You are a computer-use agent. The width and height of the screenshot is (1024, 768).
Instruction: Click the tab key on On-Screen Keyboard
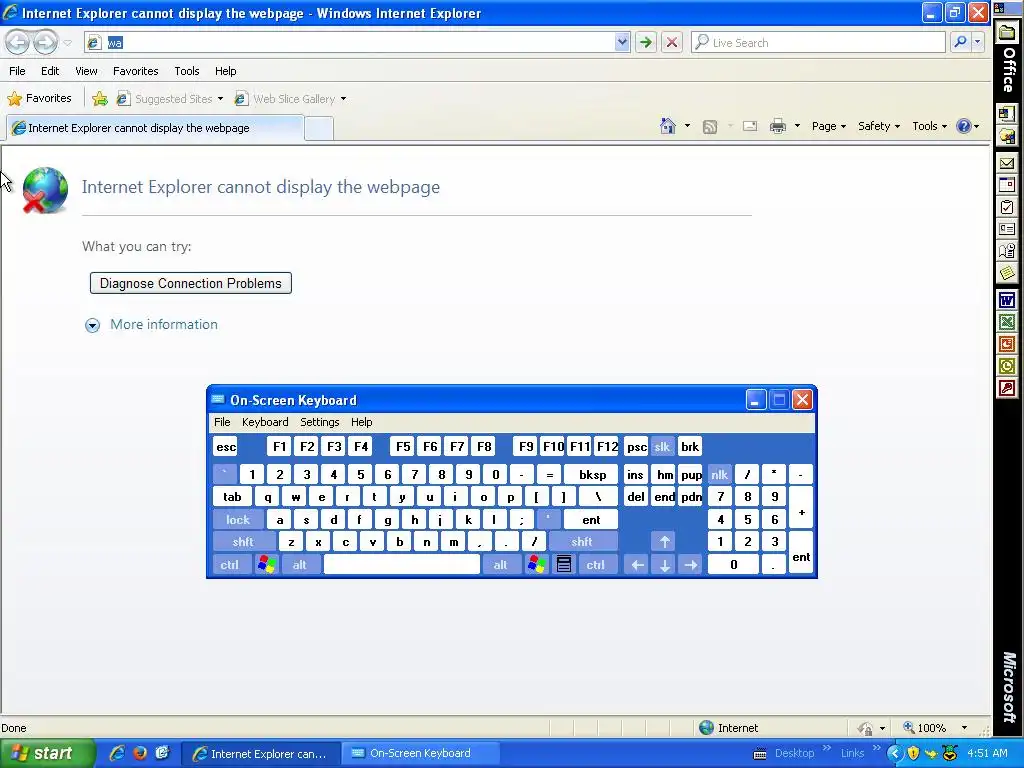pyautogui.click(x=232, y=497)
